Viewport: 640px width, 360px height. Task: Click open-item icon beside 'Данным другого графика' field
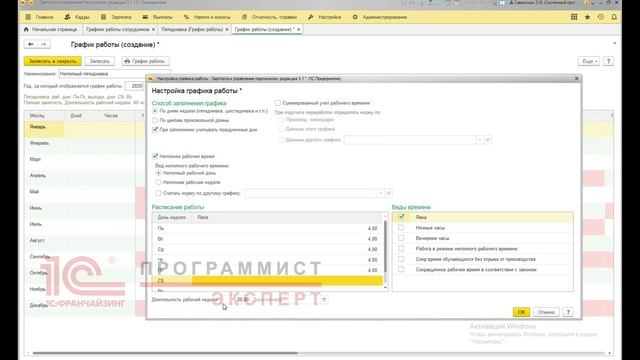487,140
